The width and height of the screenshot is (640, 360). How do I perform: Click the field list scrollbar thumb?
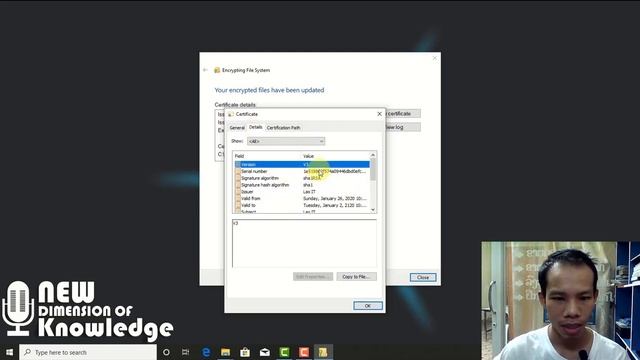coord(373,169)
